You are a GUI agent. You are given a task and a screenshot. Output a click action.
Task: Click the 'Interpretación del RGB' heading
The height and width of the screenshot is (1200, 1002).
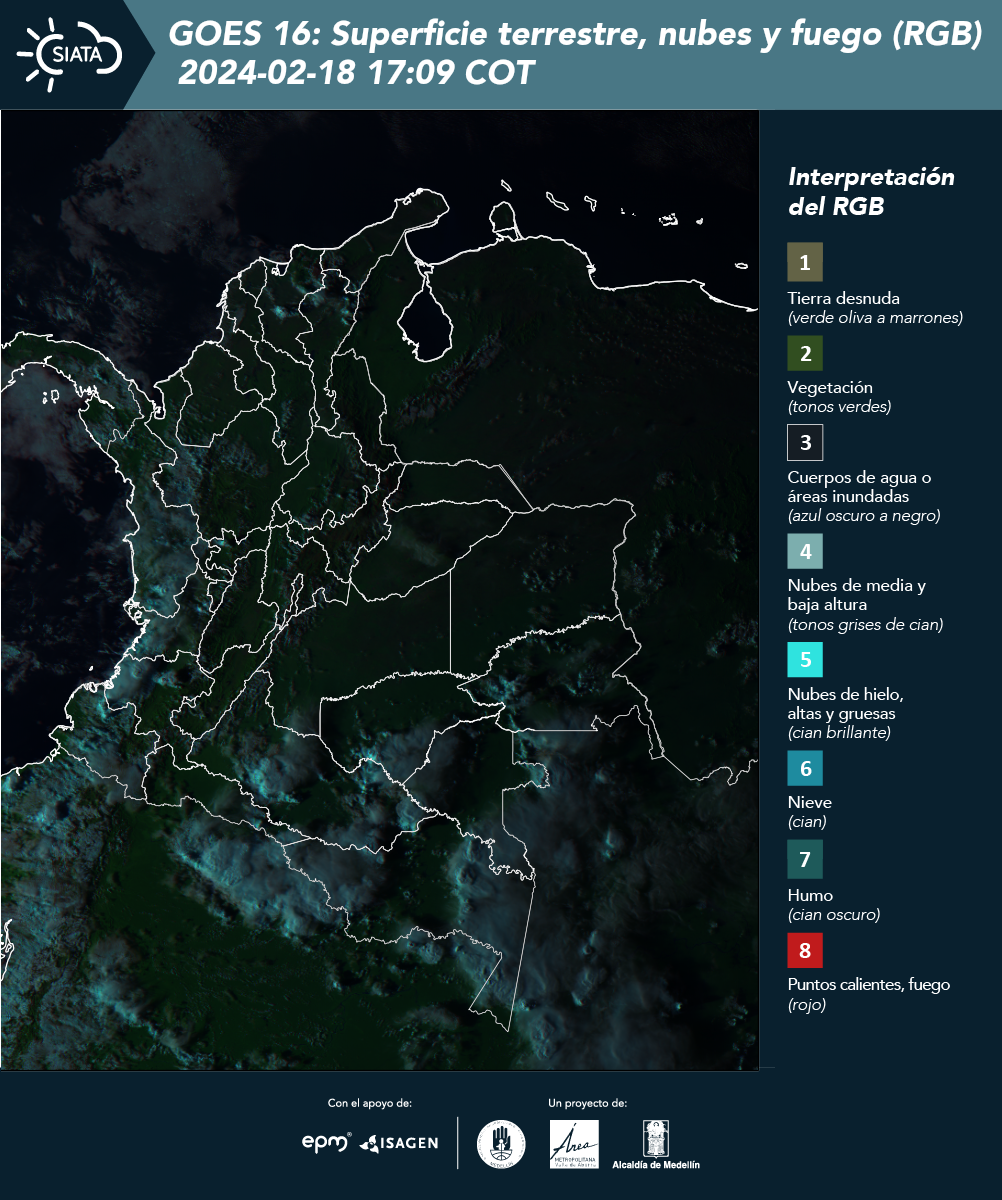pyautogui.click(x=871, y=192)
